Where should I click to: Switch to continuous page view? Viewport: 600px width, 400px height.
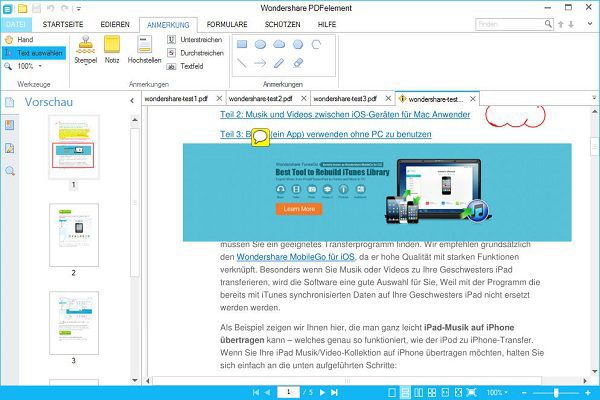405,392
